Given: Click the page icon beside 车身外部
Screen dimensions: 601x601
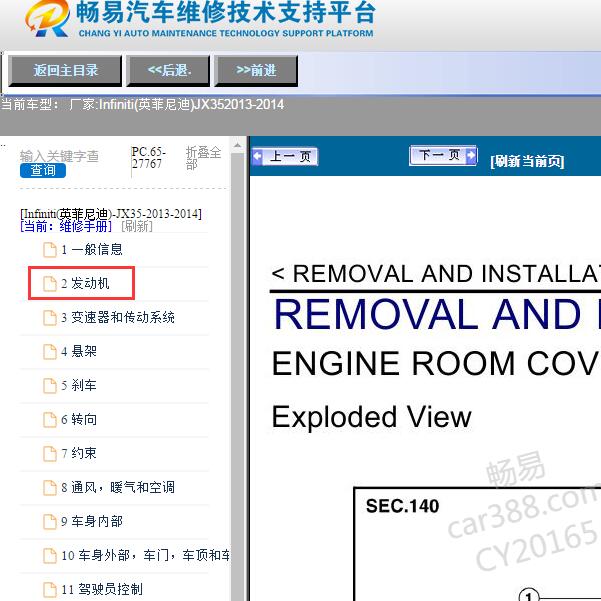Looking at the screenshot, I should coord(49,555).
